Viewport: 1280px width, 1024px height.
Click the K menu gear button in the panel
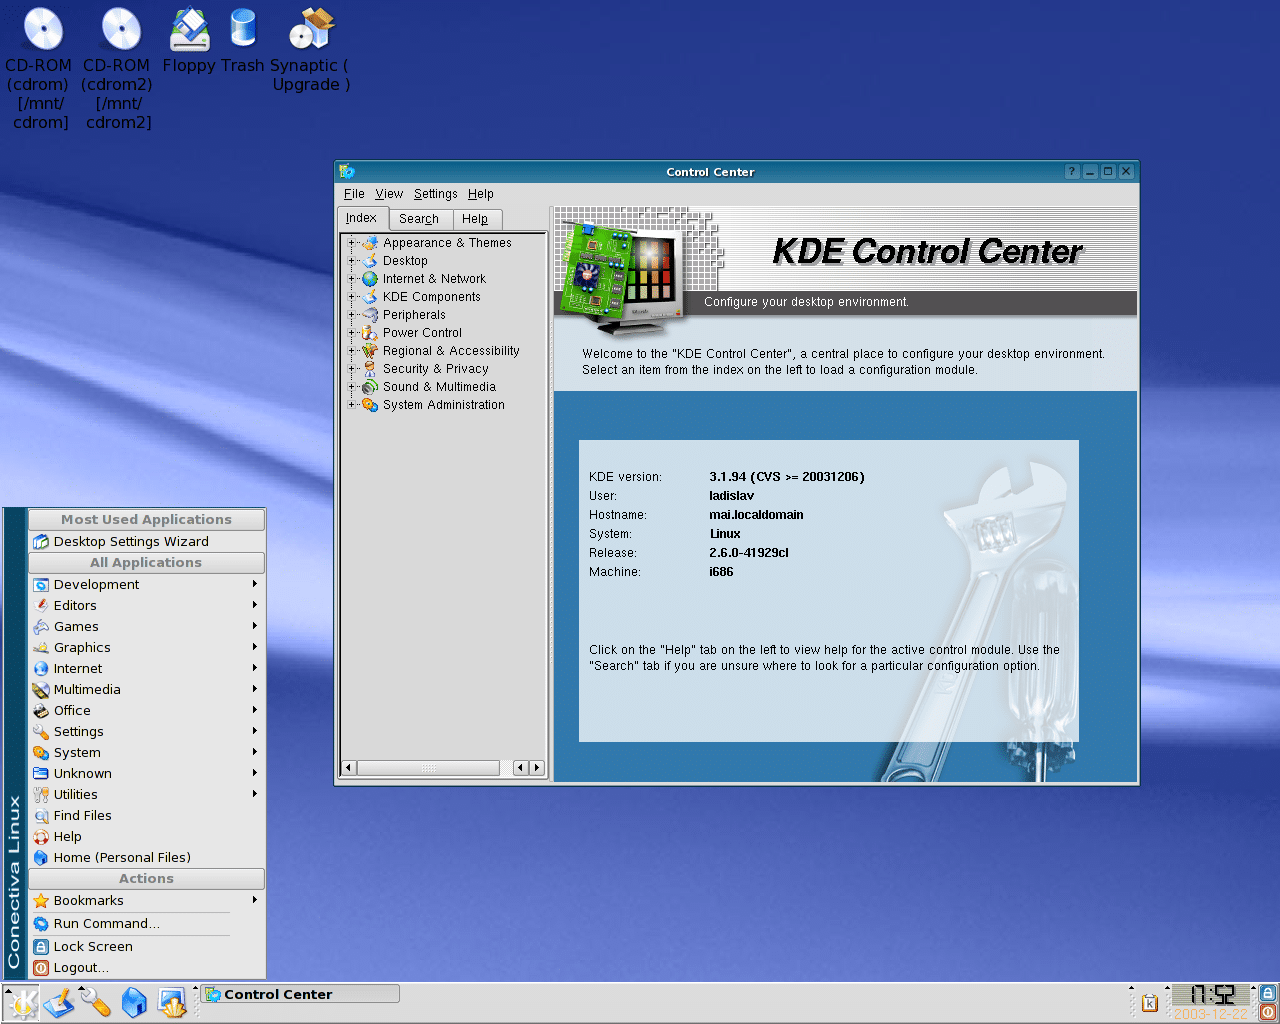point(22,1002)
